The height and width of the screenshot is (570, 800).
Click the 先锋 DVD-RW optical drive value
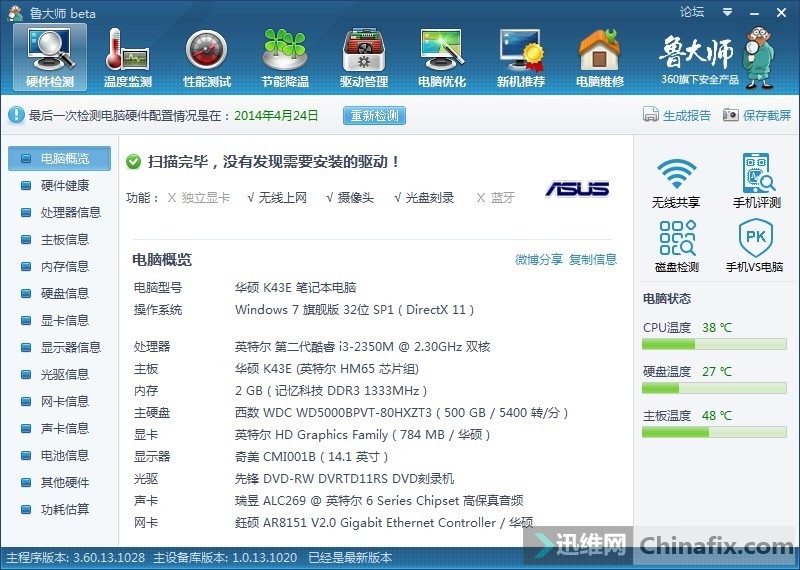pyautogui.click(x=344, y=478)
